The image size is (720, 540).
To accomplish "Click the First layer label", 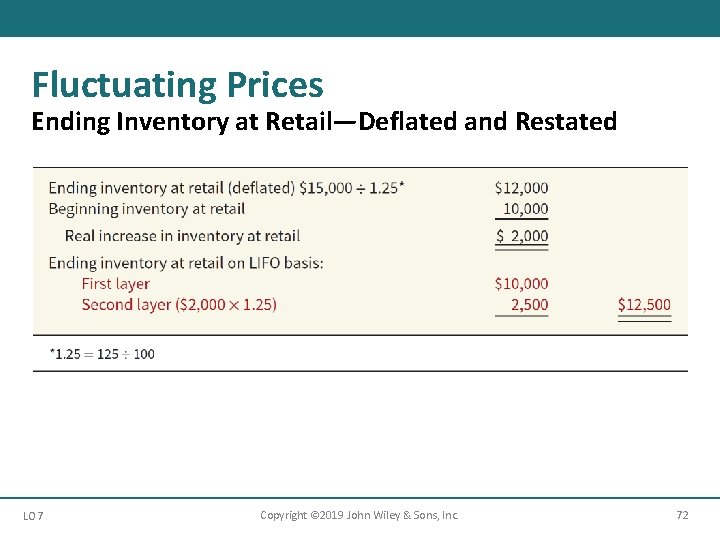I will tap(116, 284).
